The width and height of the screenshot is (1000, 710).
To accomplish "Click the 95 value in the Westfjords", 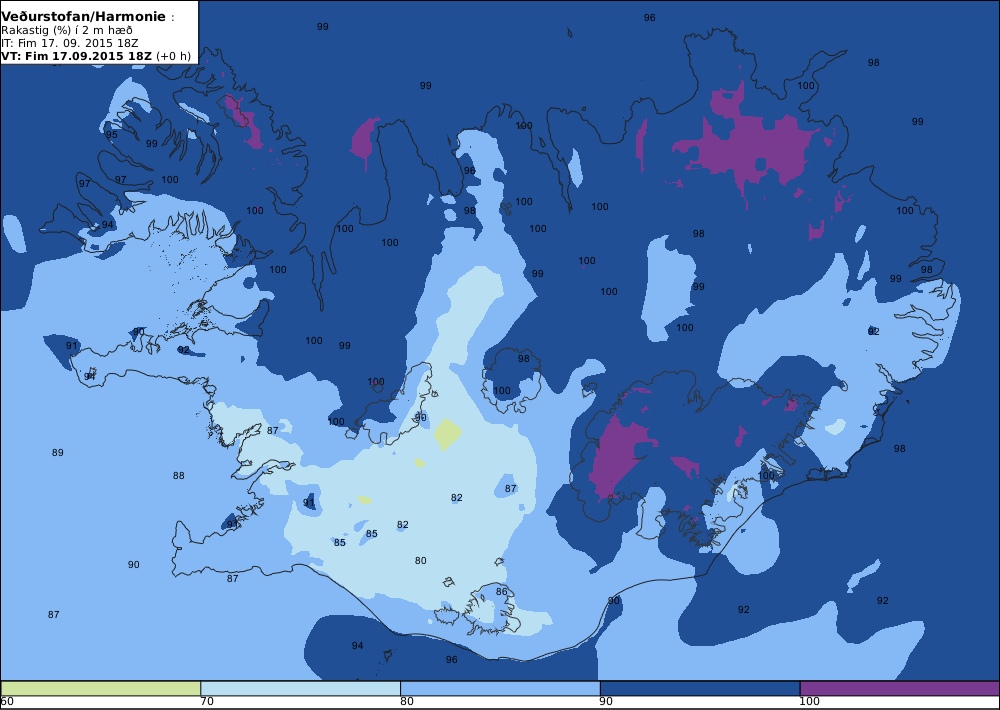I will (x=112, y=135).
